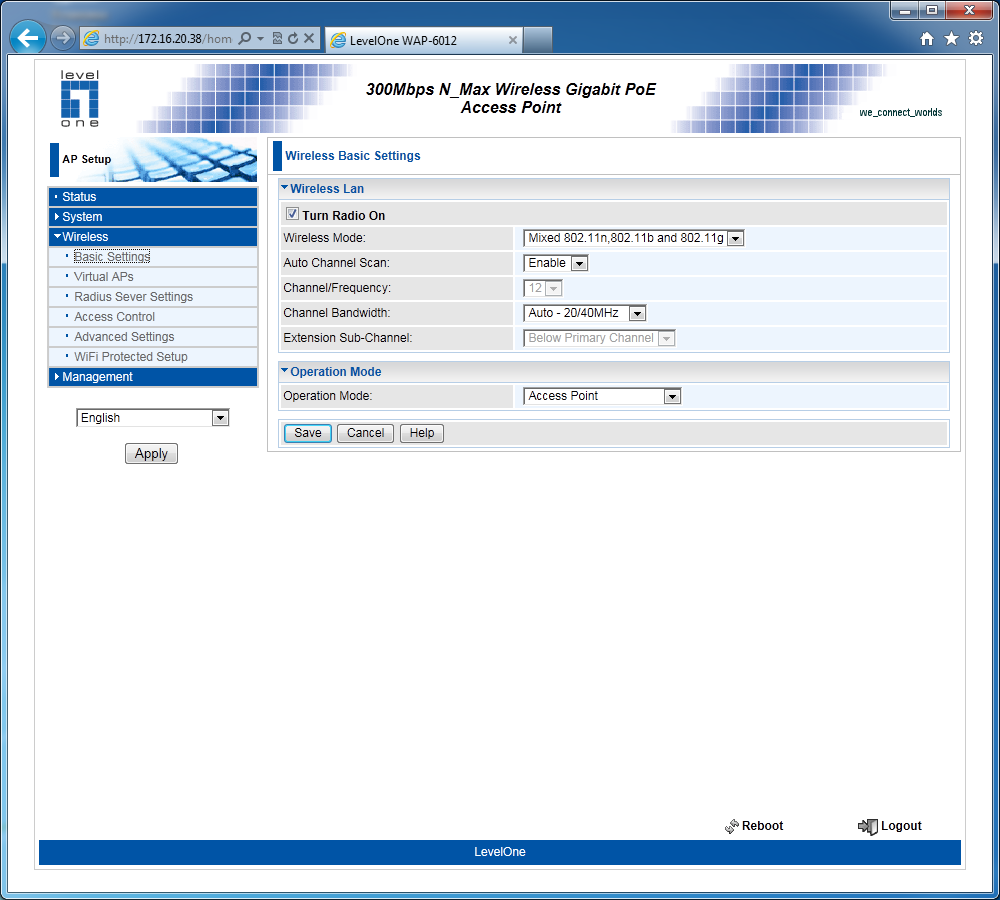Click the search magnifier in address bar
The width and height of the screenshot is (1000, 900).
pos(244,38)
